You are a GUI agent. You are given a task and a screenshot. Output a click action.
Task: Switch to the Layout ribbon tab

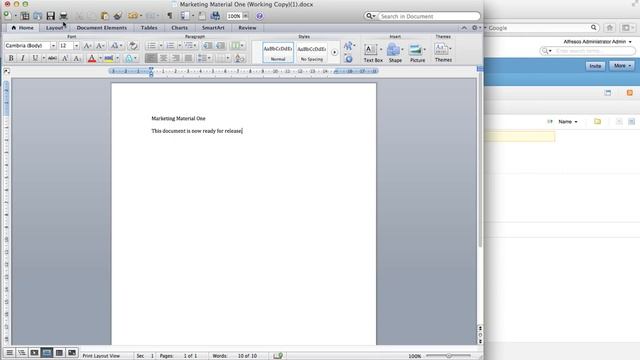point(55,28)
